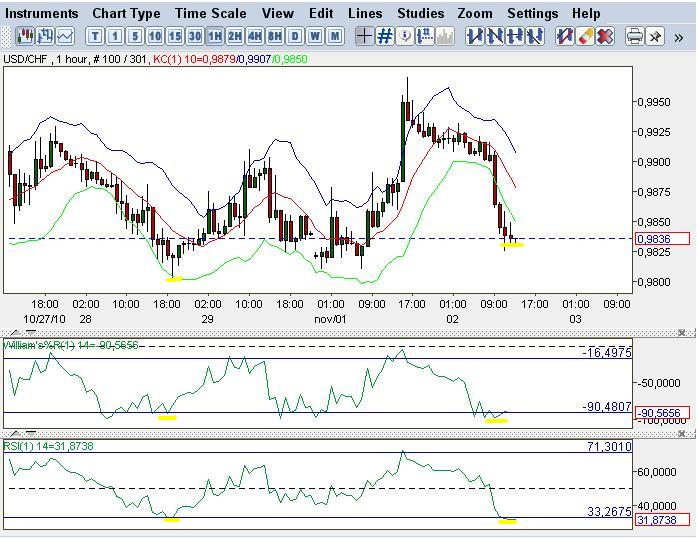Click the eraser icon in toolbar
Viewport: 697px width, 539px height.
(x=585, y=36)
